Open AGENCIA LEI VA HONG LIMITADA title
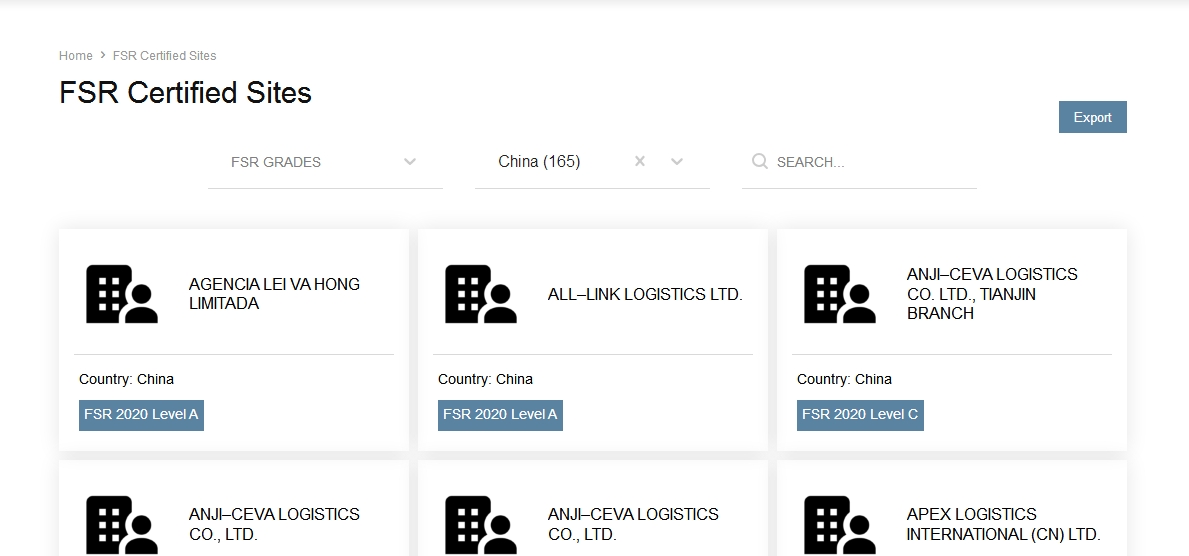1189x556 pixels. (x=275, y=294)
